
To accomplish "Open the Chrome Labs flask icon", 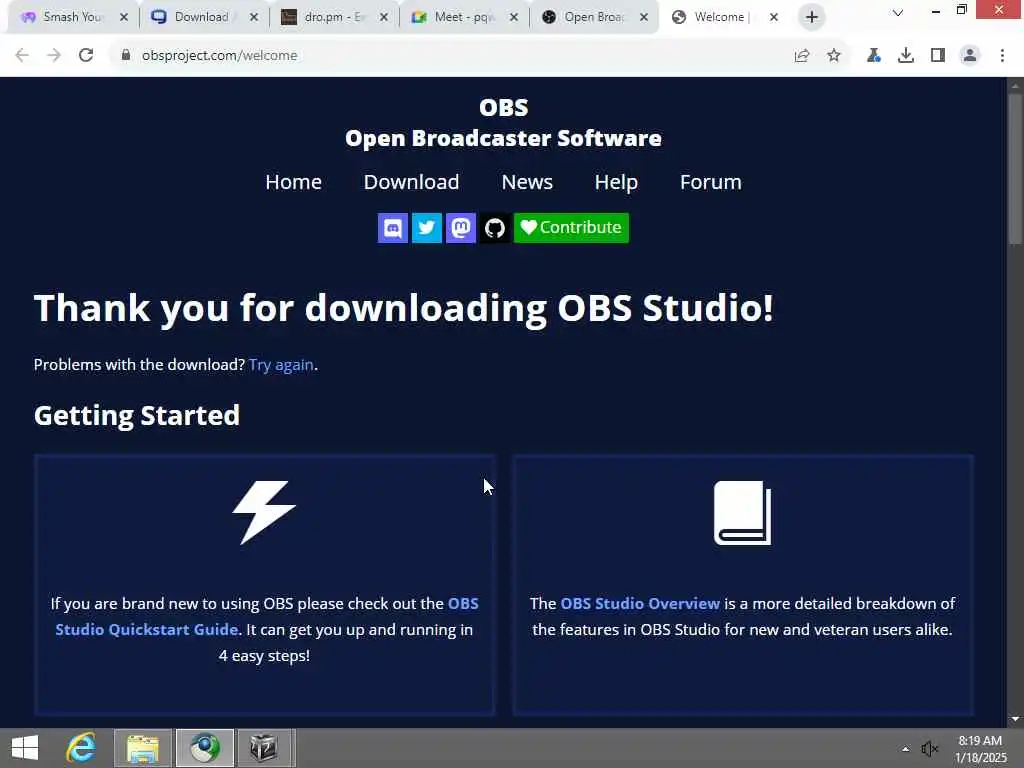I will (x=873, y=56).
